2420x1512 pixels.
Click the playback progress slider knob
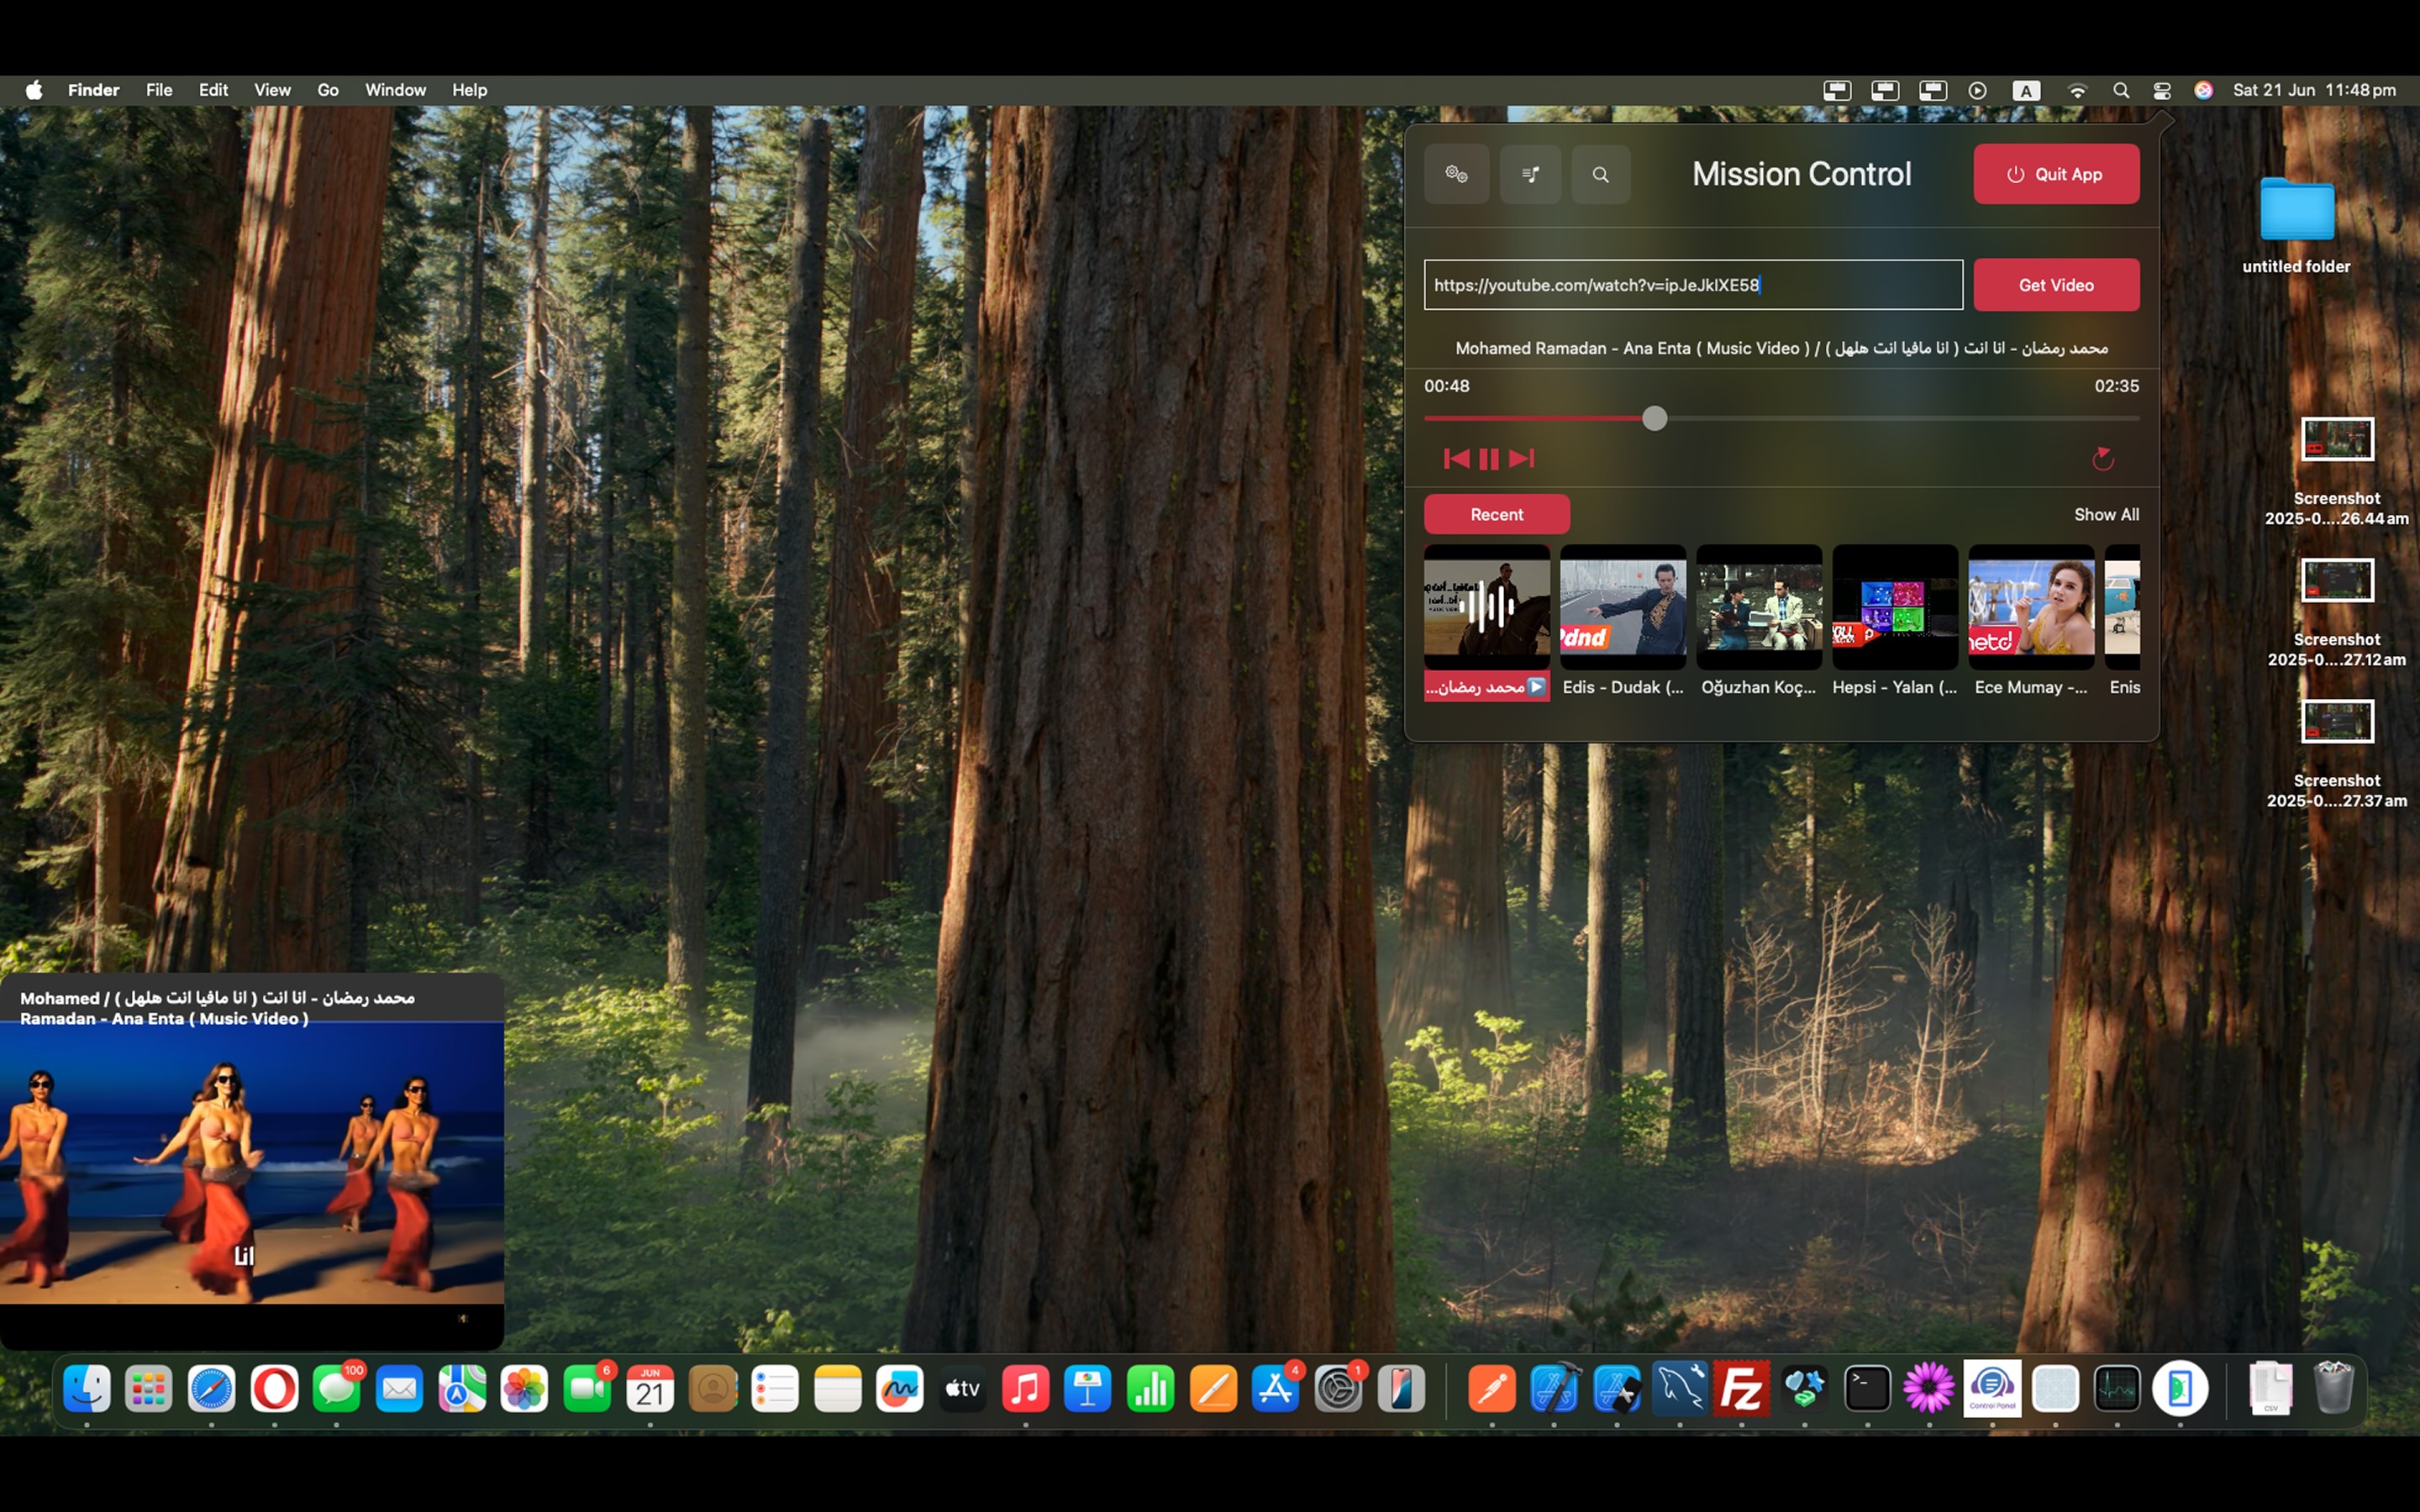(1654, 419)
